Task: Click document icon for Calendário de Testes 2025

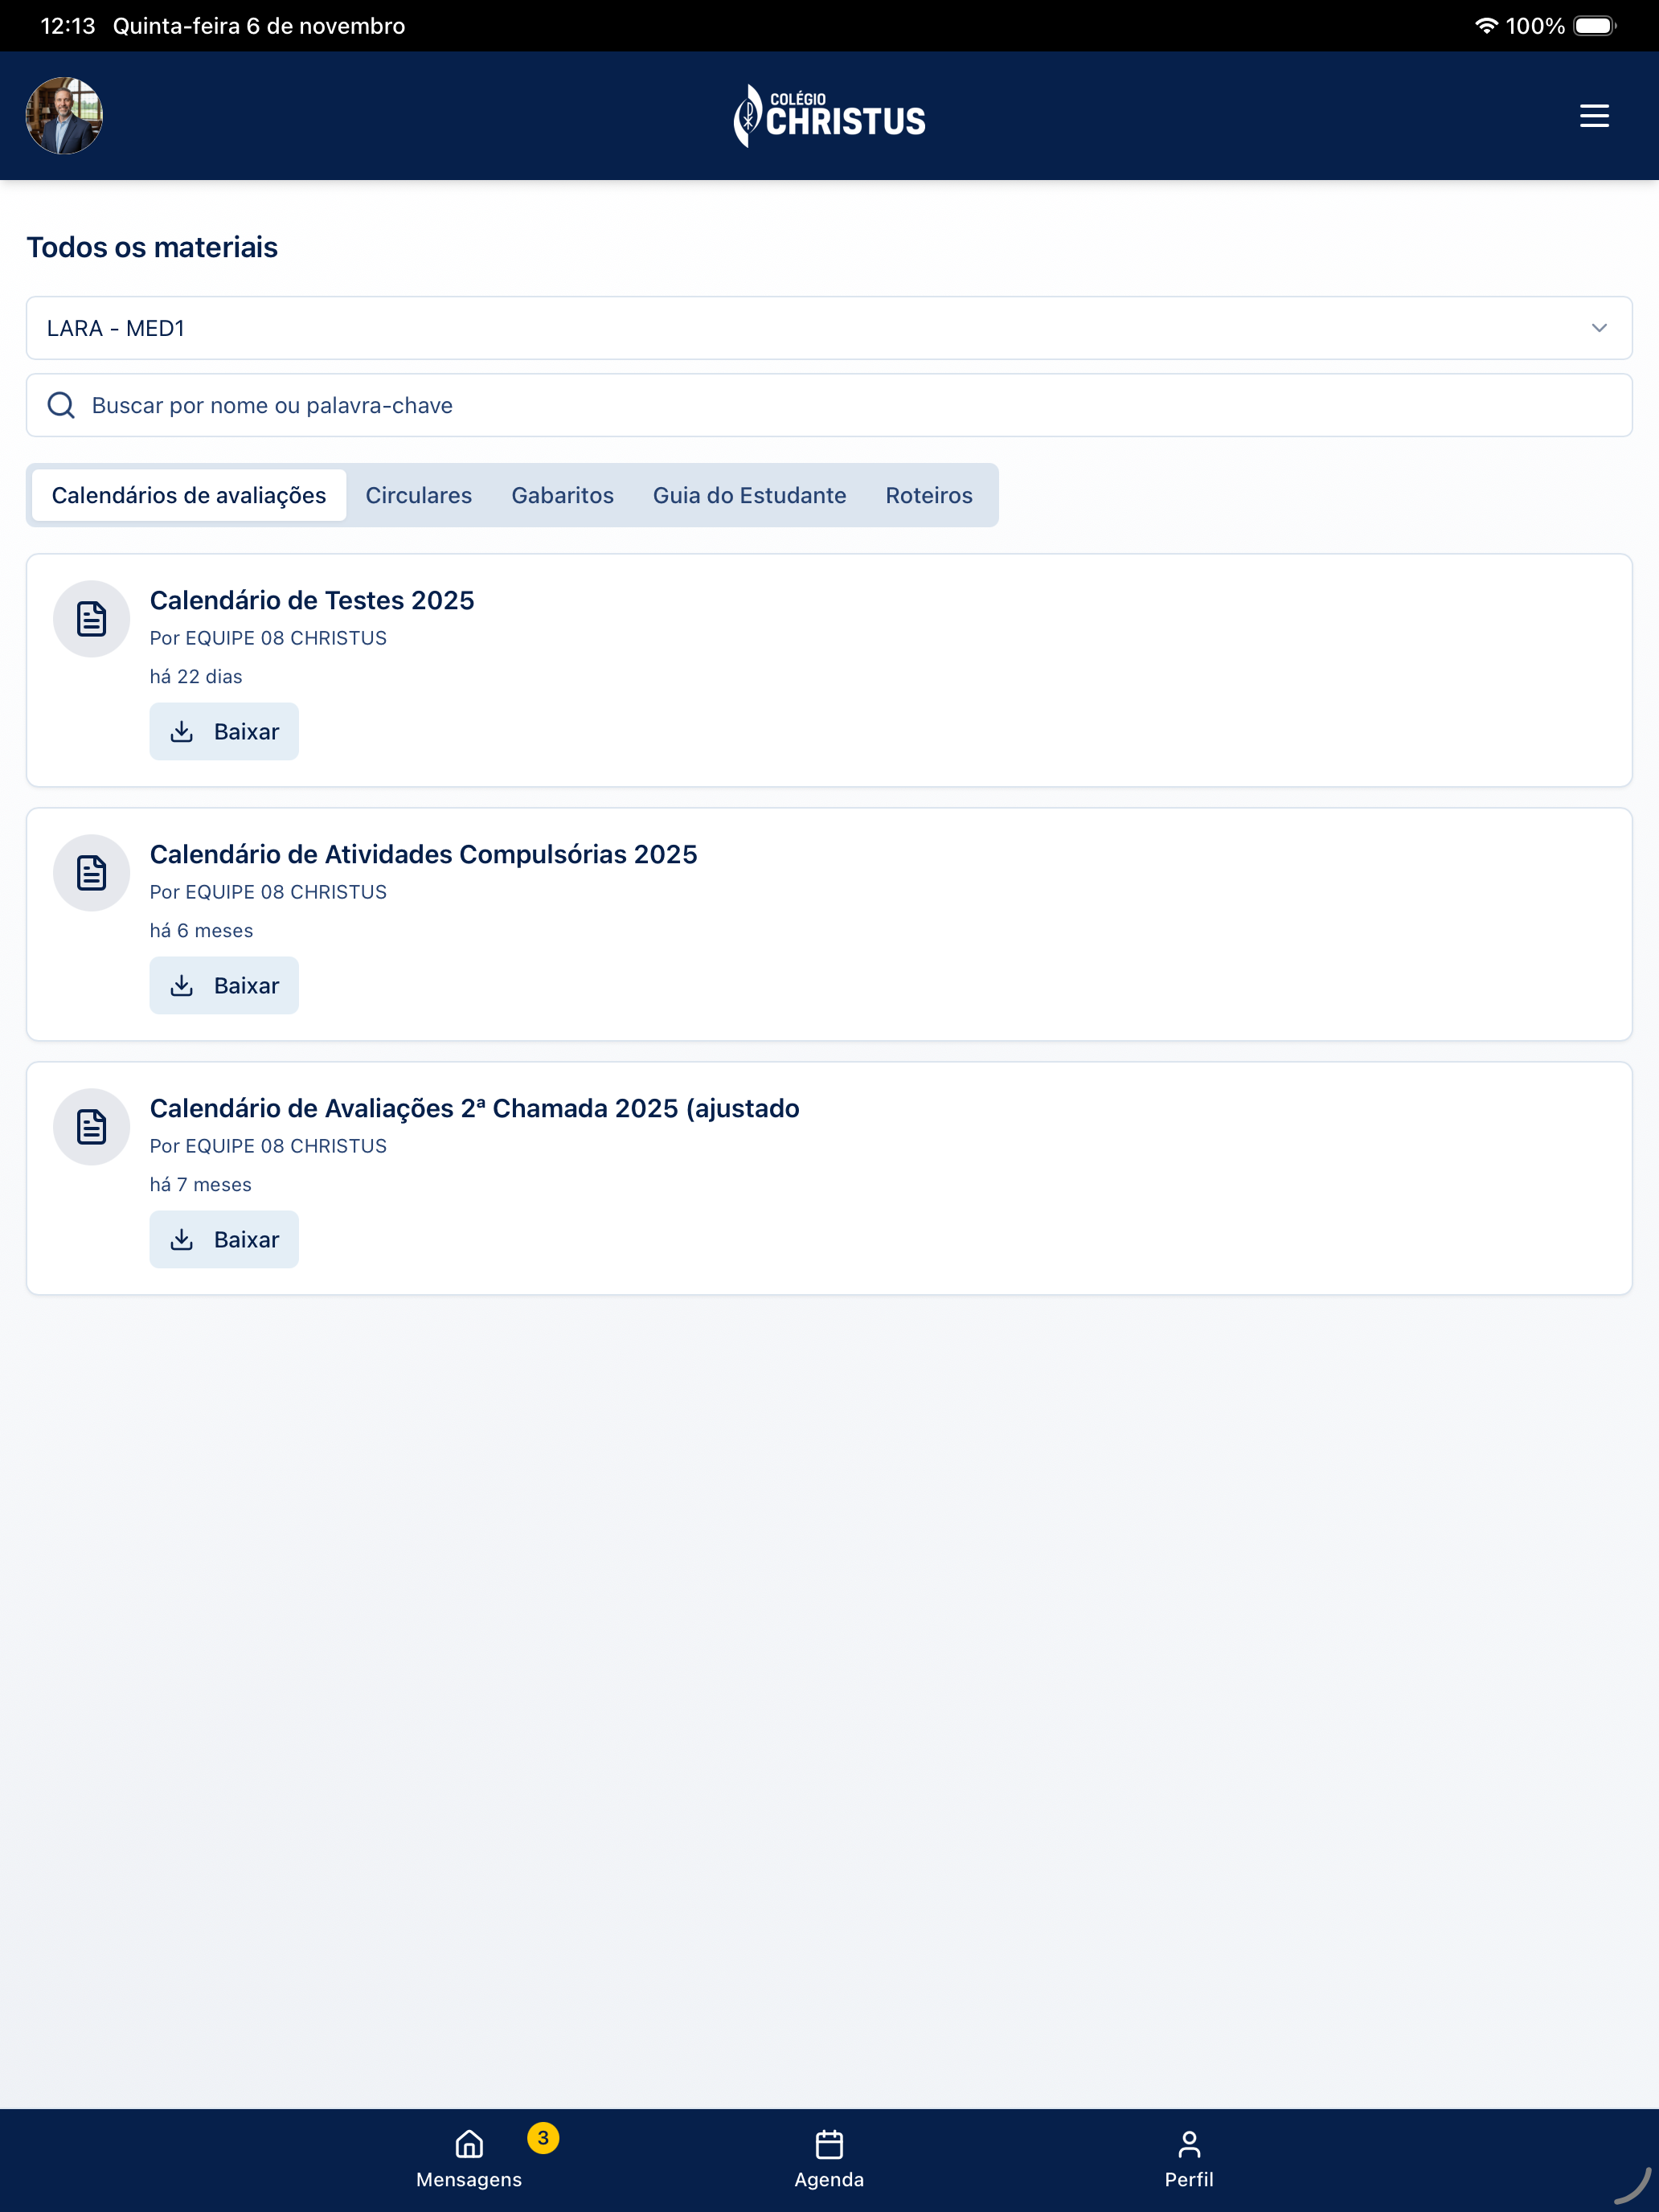Action: 91,619
